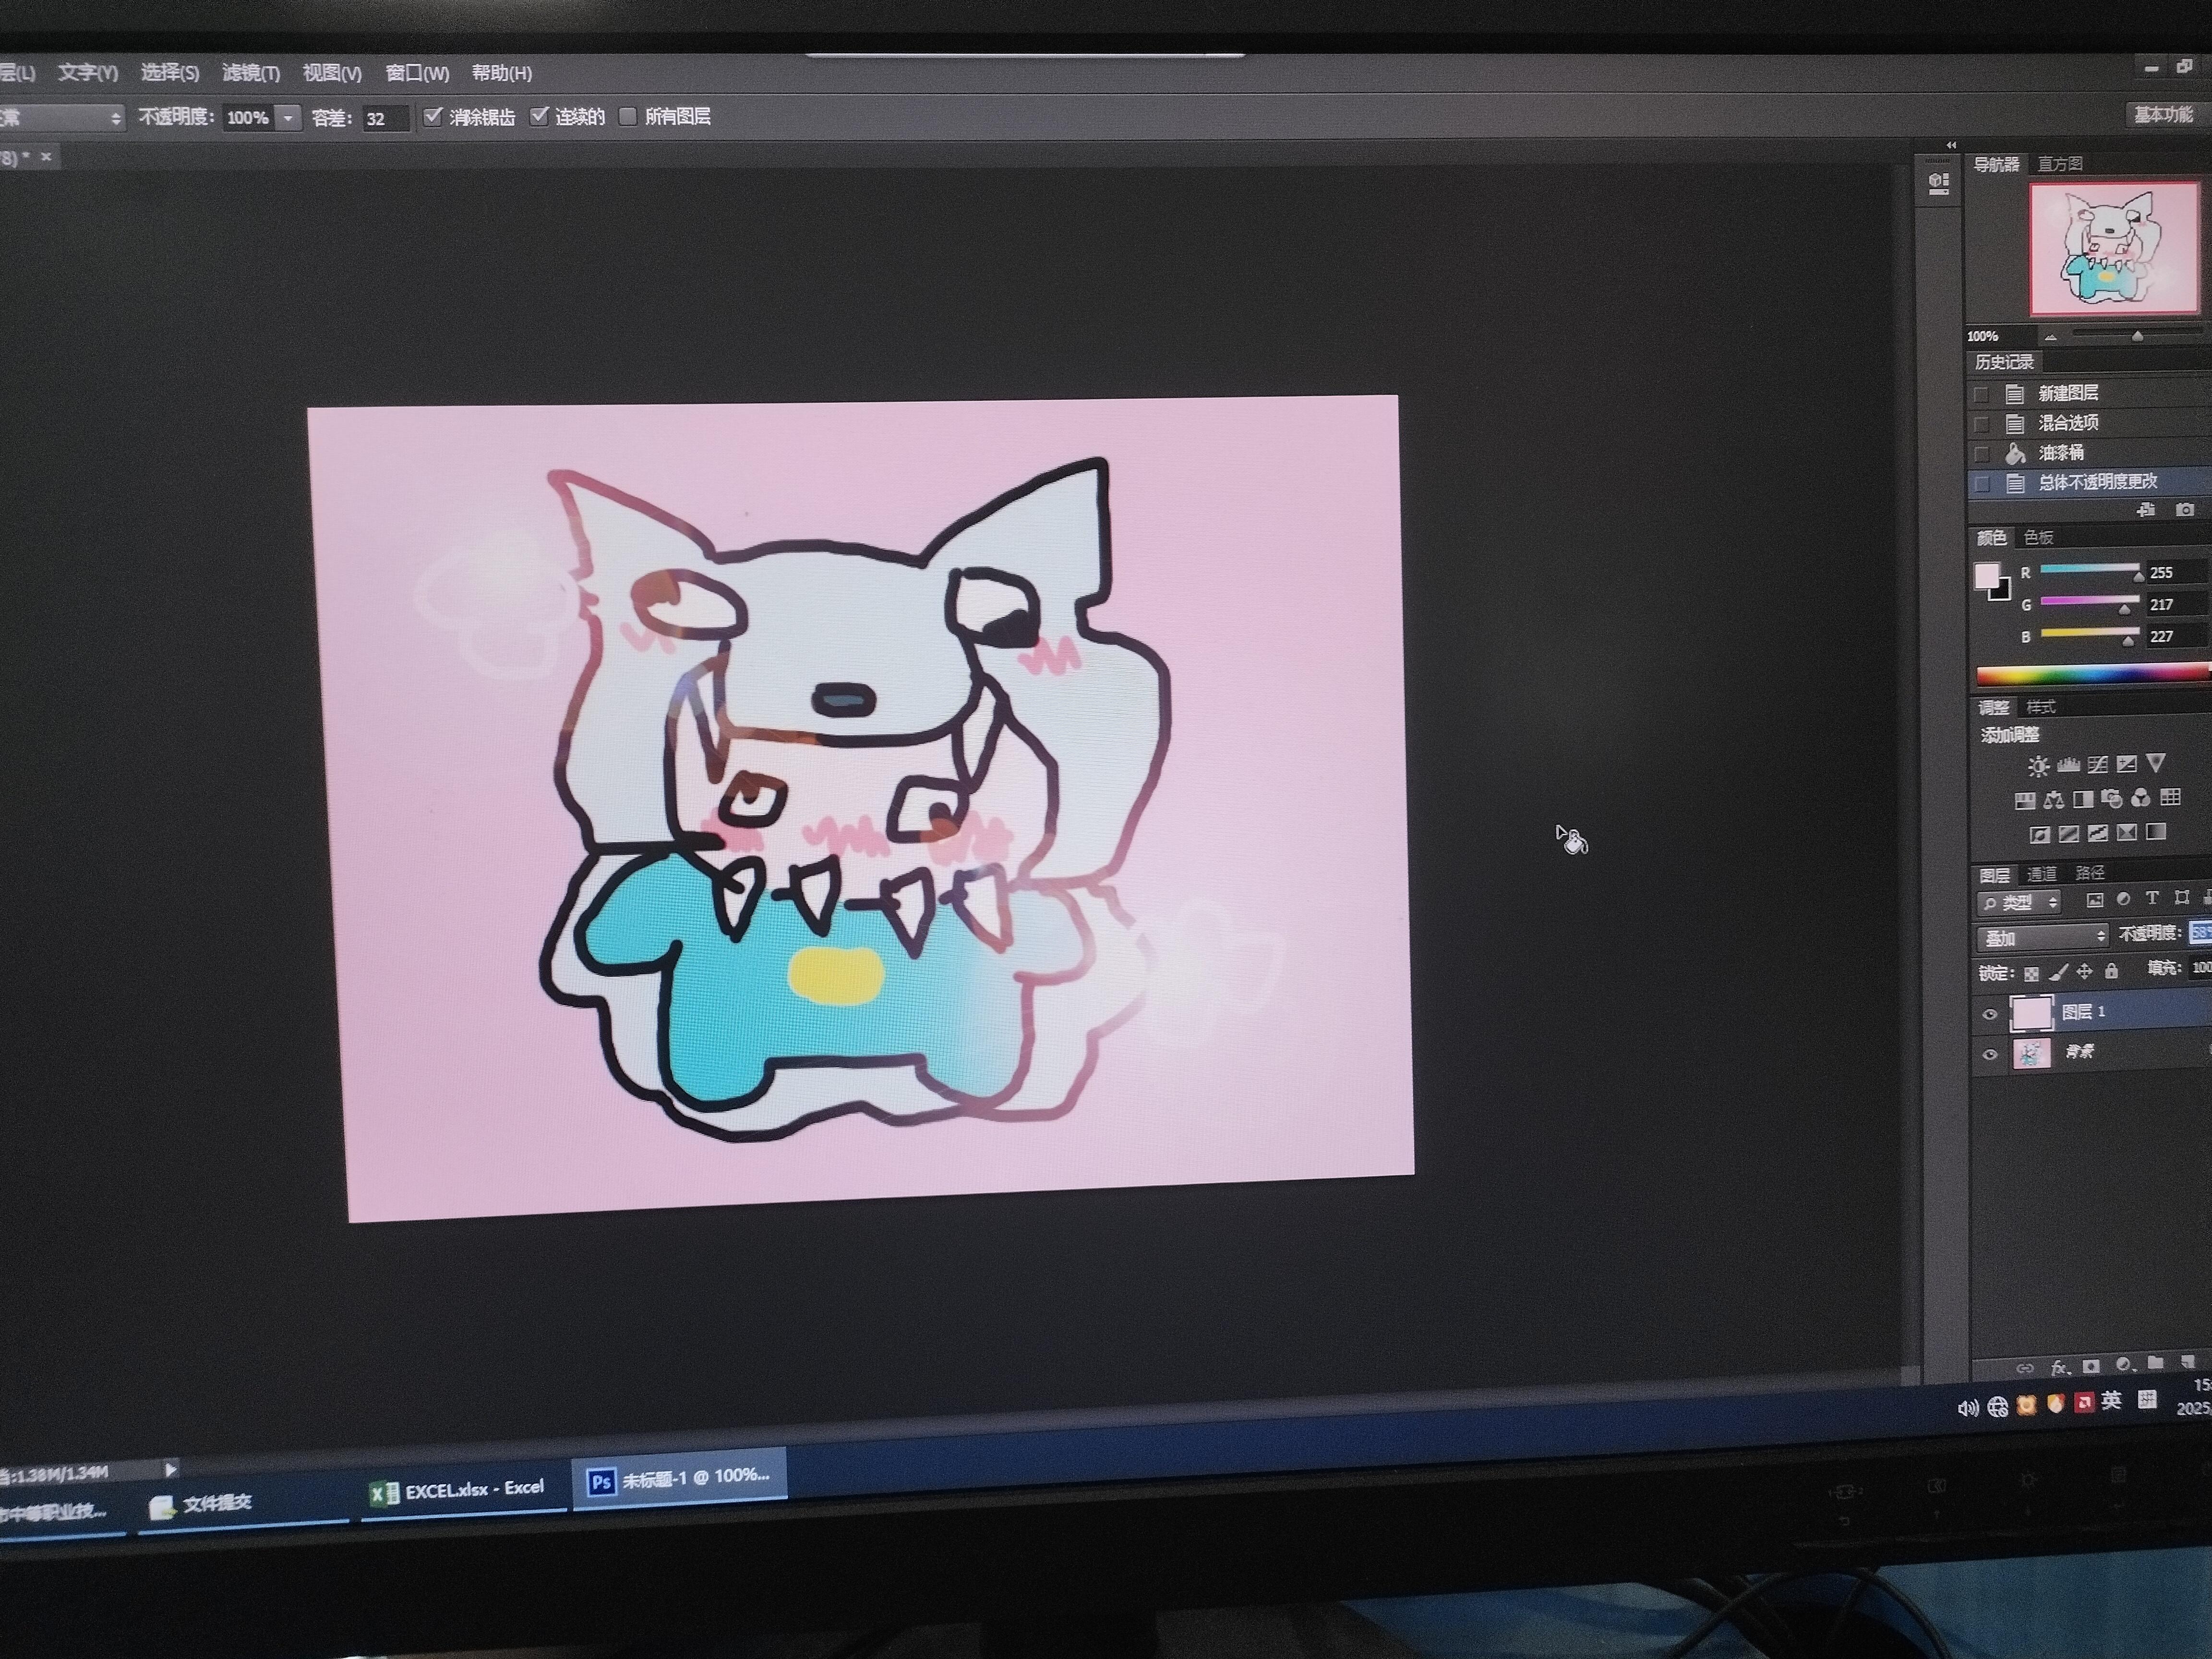
Task: Click the layer fx style icon
Action: coord(2059,1366)
